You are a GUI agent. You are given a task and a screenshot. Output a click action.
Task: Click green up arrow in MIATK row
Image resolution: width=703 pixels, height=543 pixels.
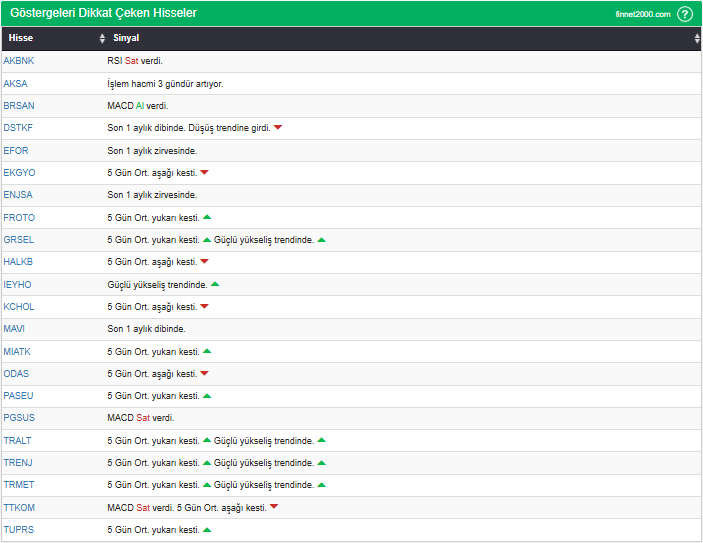click(x=207, y=351)
